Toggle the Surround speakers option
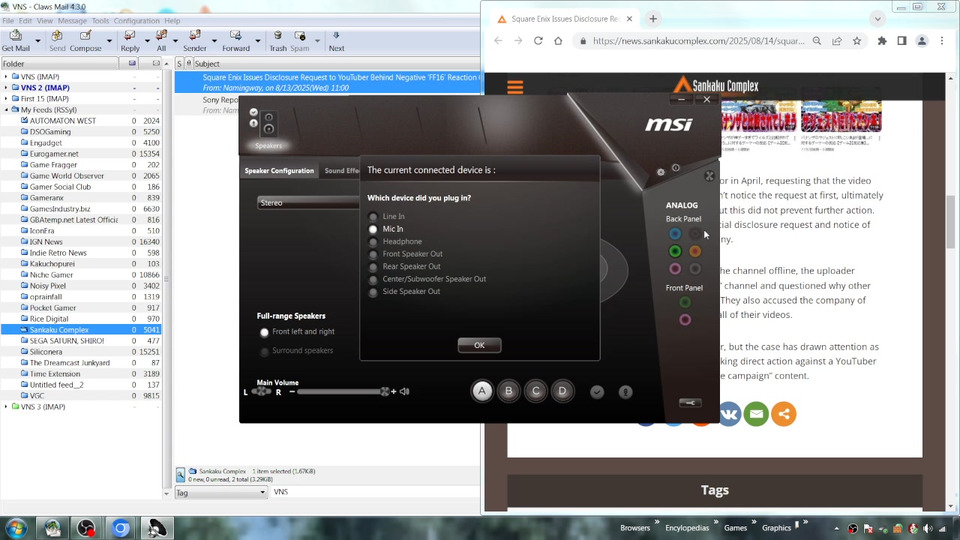The image size is (960, 540). 264,351
